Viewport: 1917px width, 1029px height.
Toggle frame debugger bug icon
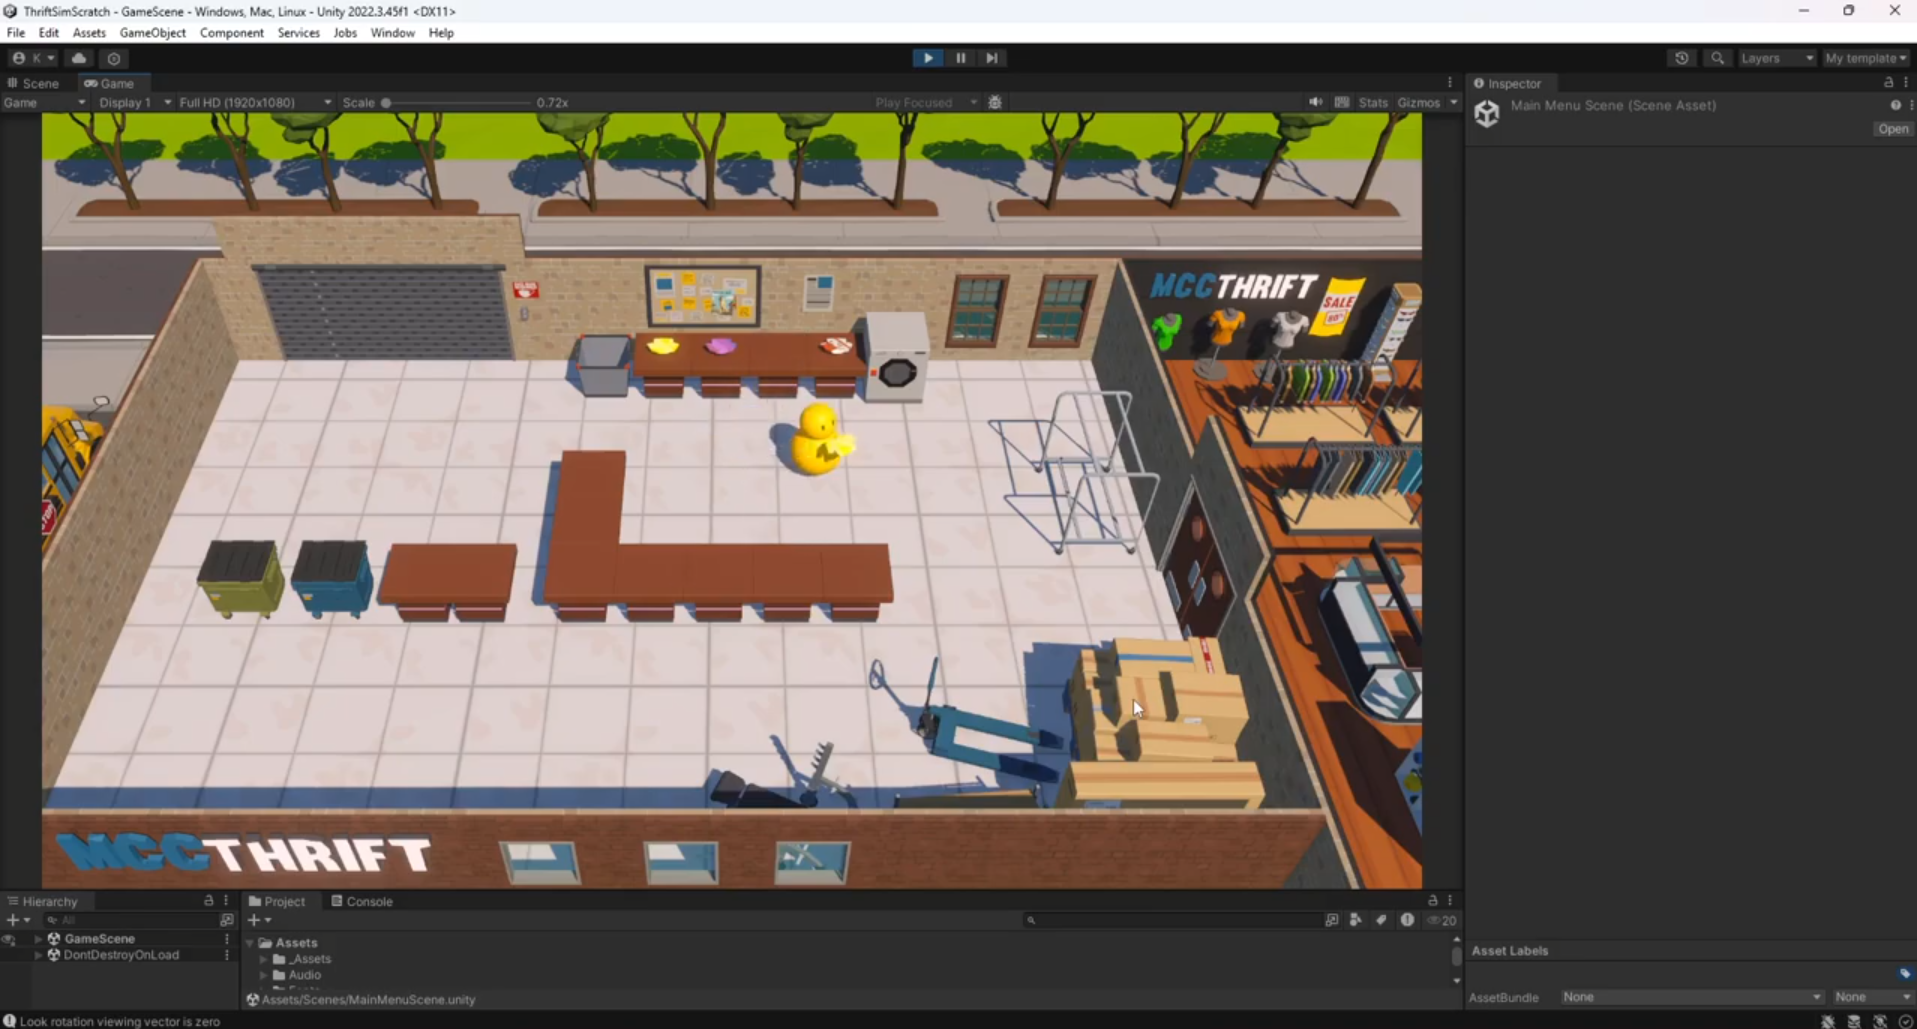pos(995,102)
